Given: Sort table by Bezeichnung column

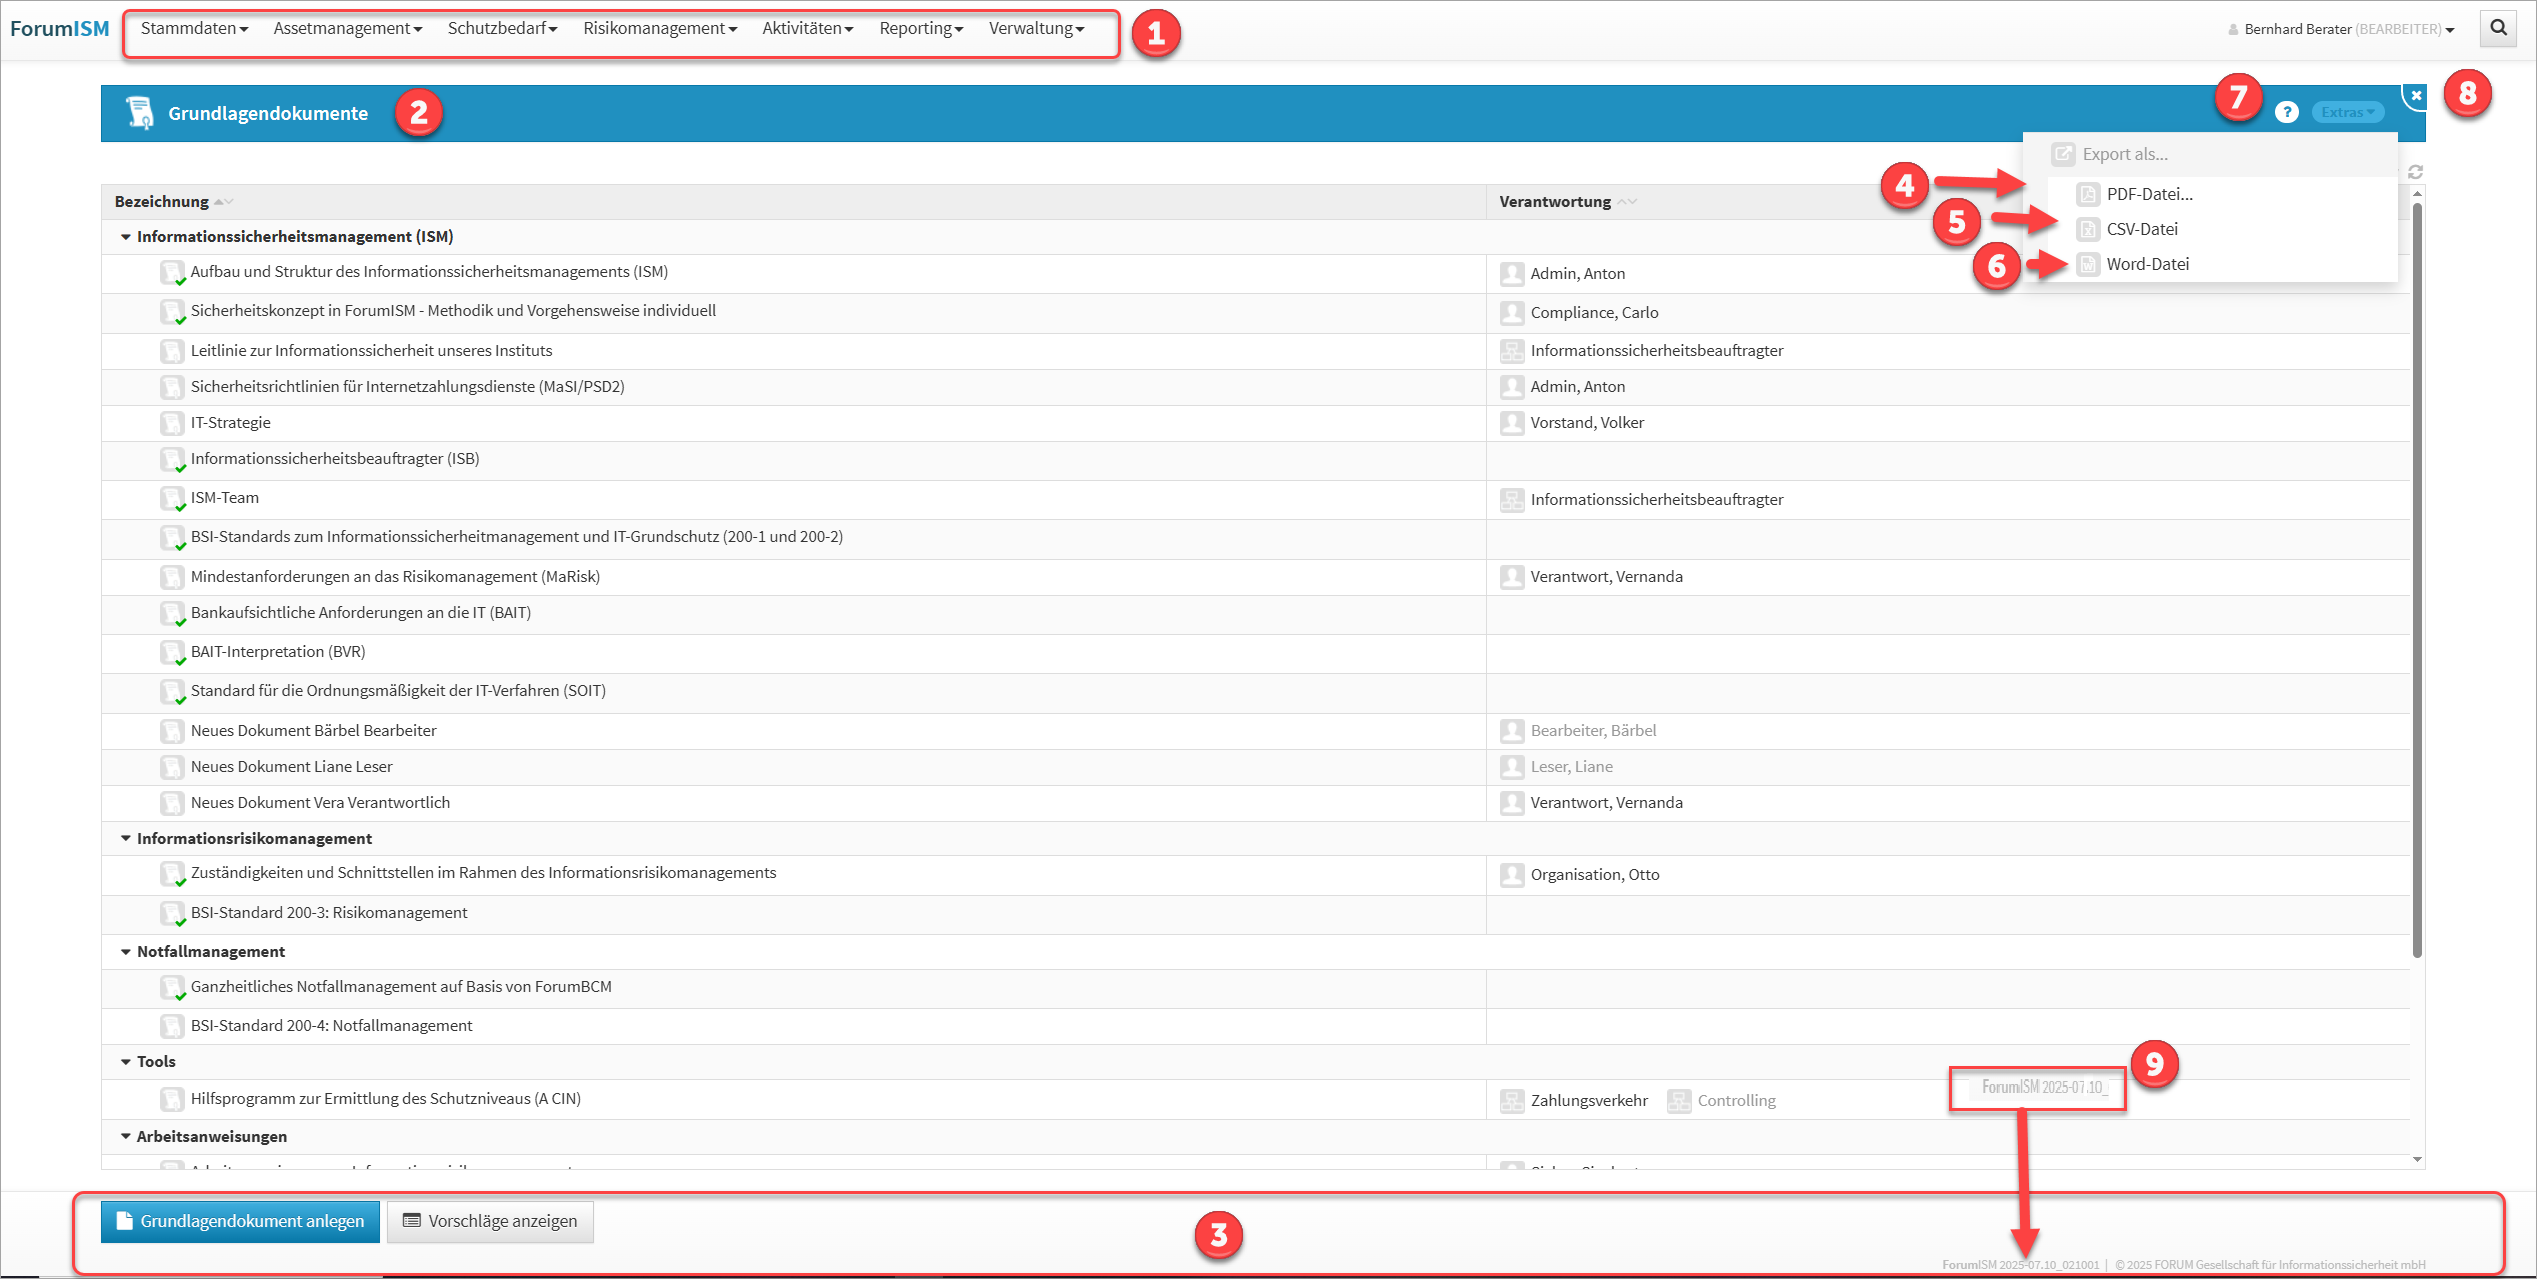Looking at the screenshot, I should click(162, 202).
